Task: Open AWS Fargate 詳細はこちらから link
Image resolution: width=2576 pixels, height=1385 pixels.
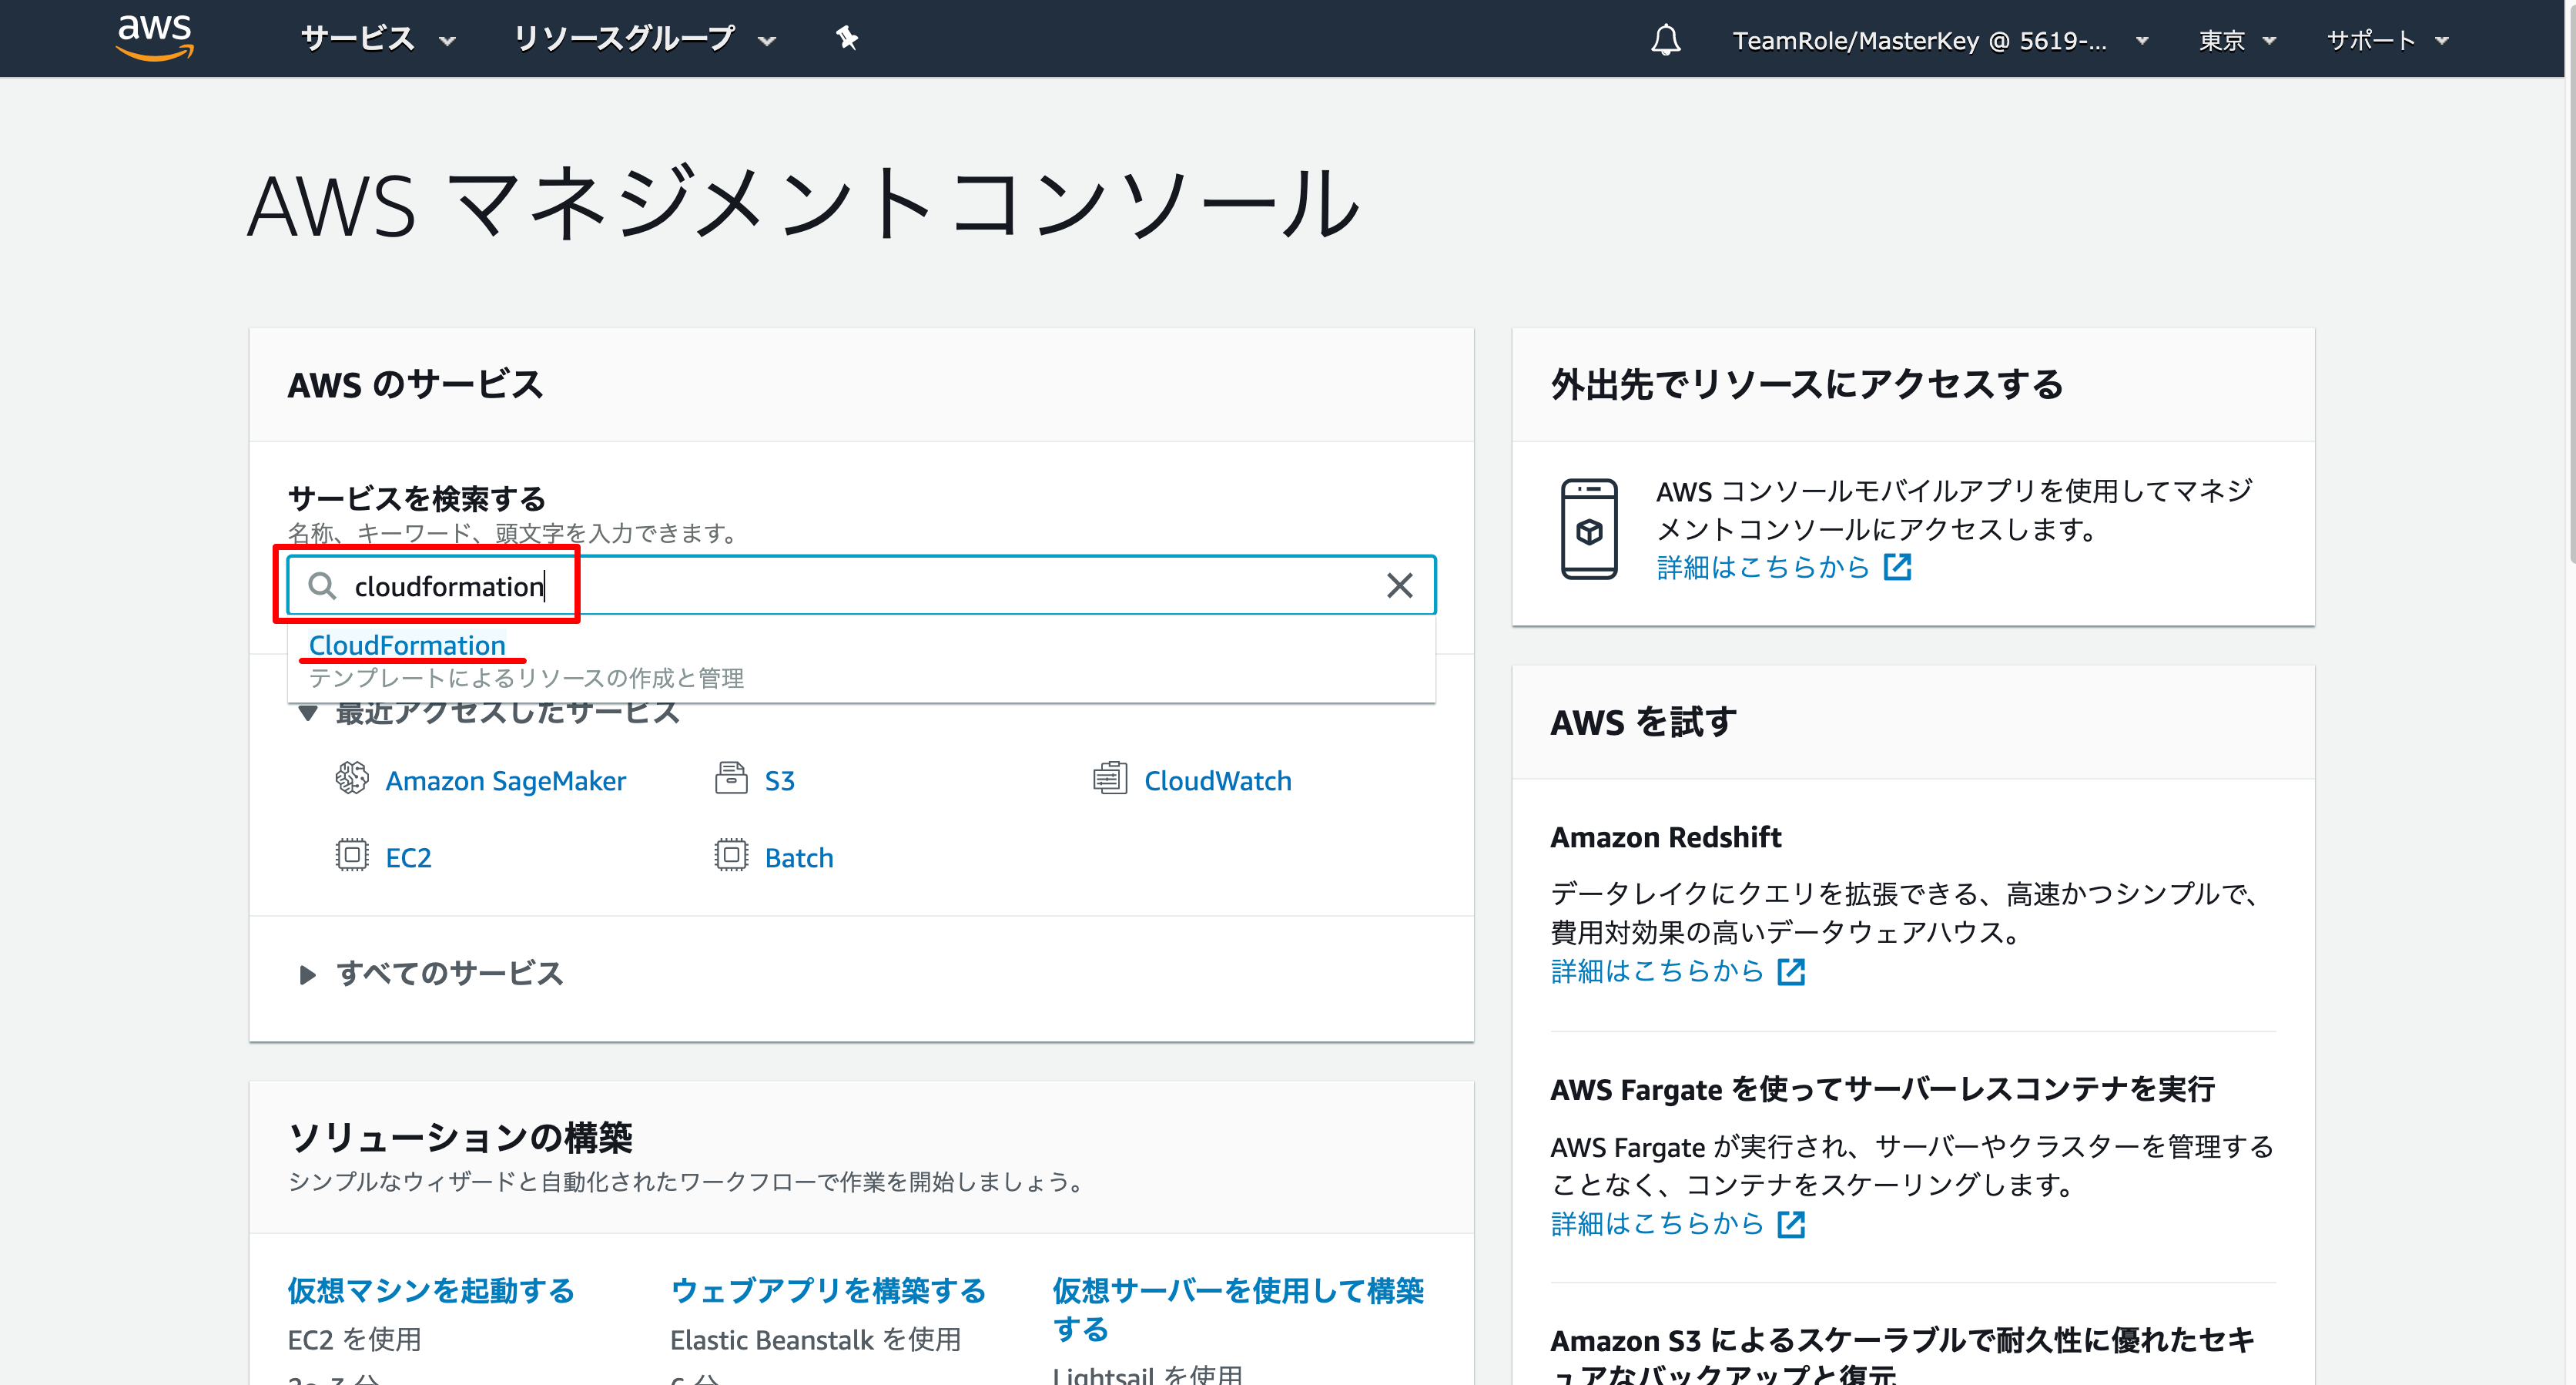Action: (1678, 1223)
